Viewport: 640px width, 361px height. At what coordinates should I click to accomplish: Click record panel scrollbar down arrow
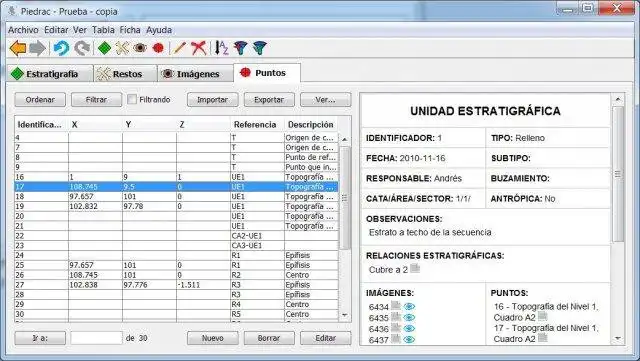(618, 338)
